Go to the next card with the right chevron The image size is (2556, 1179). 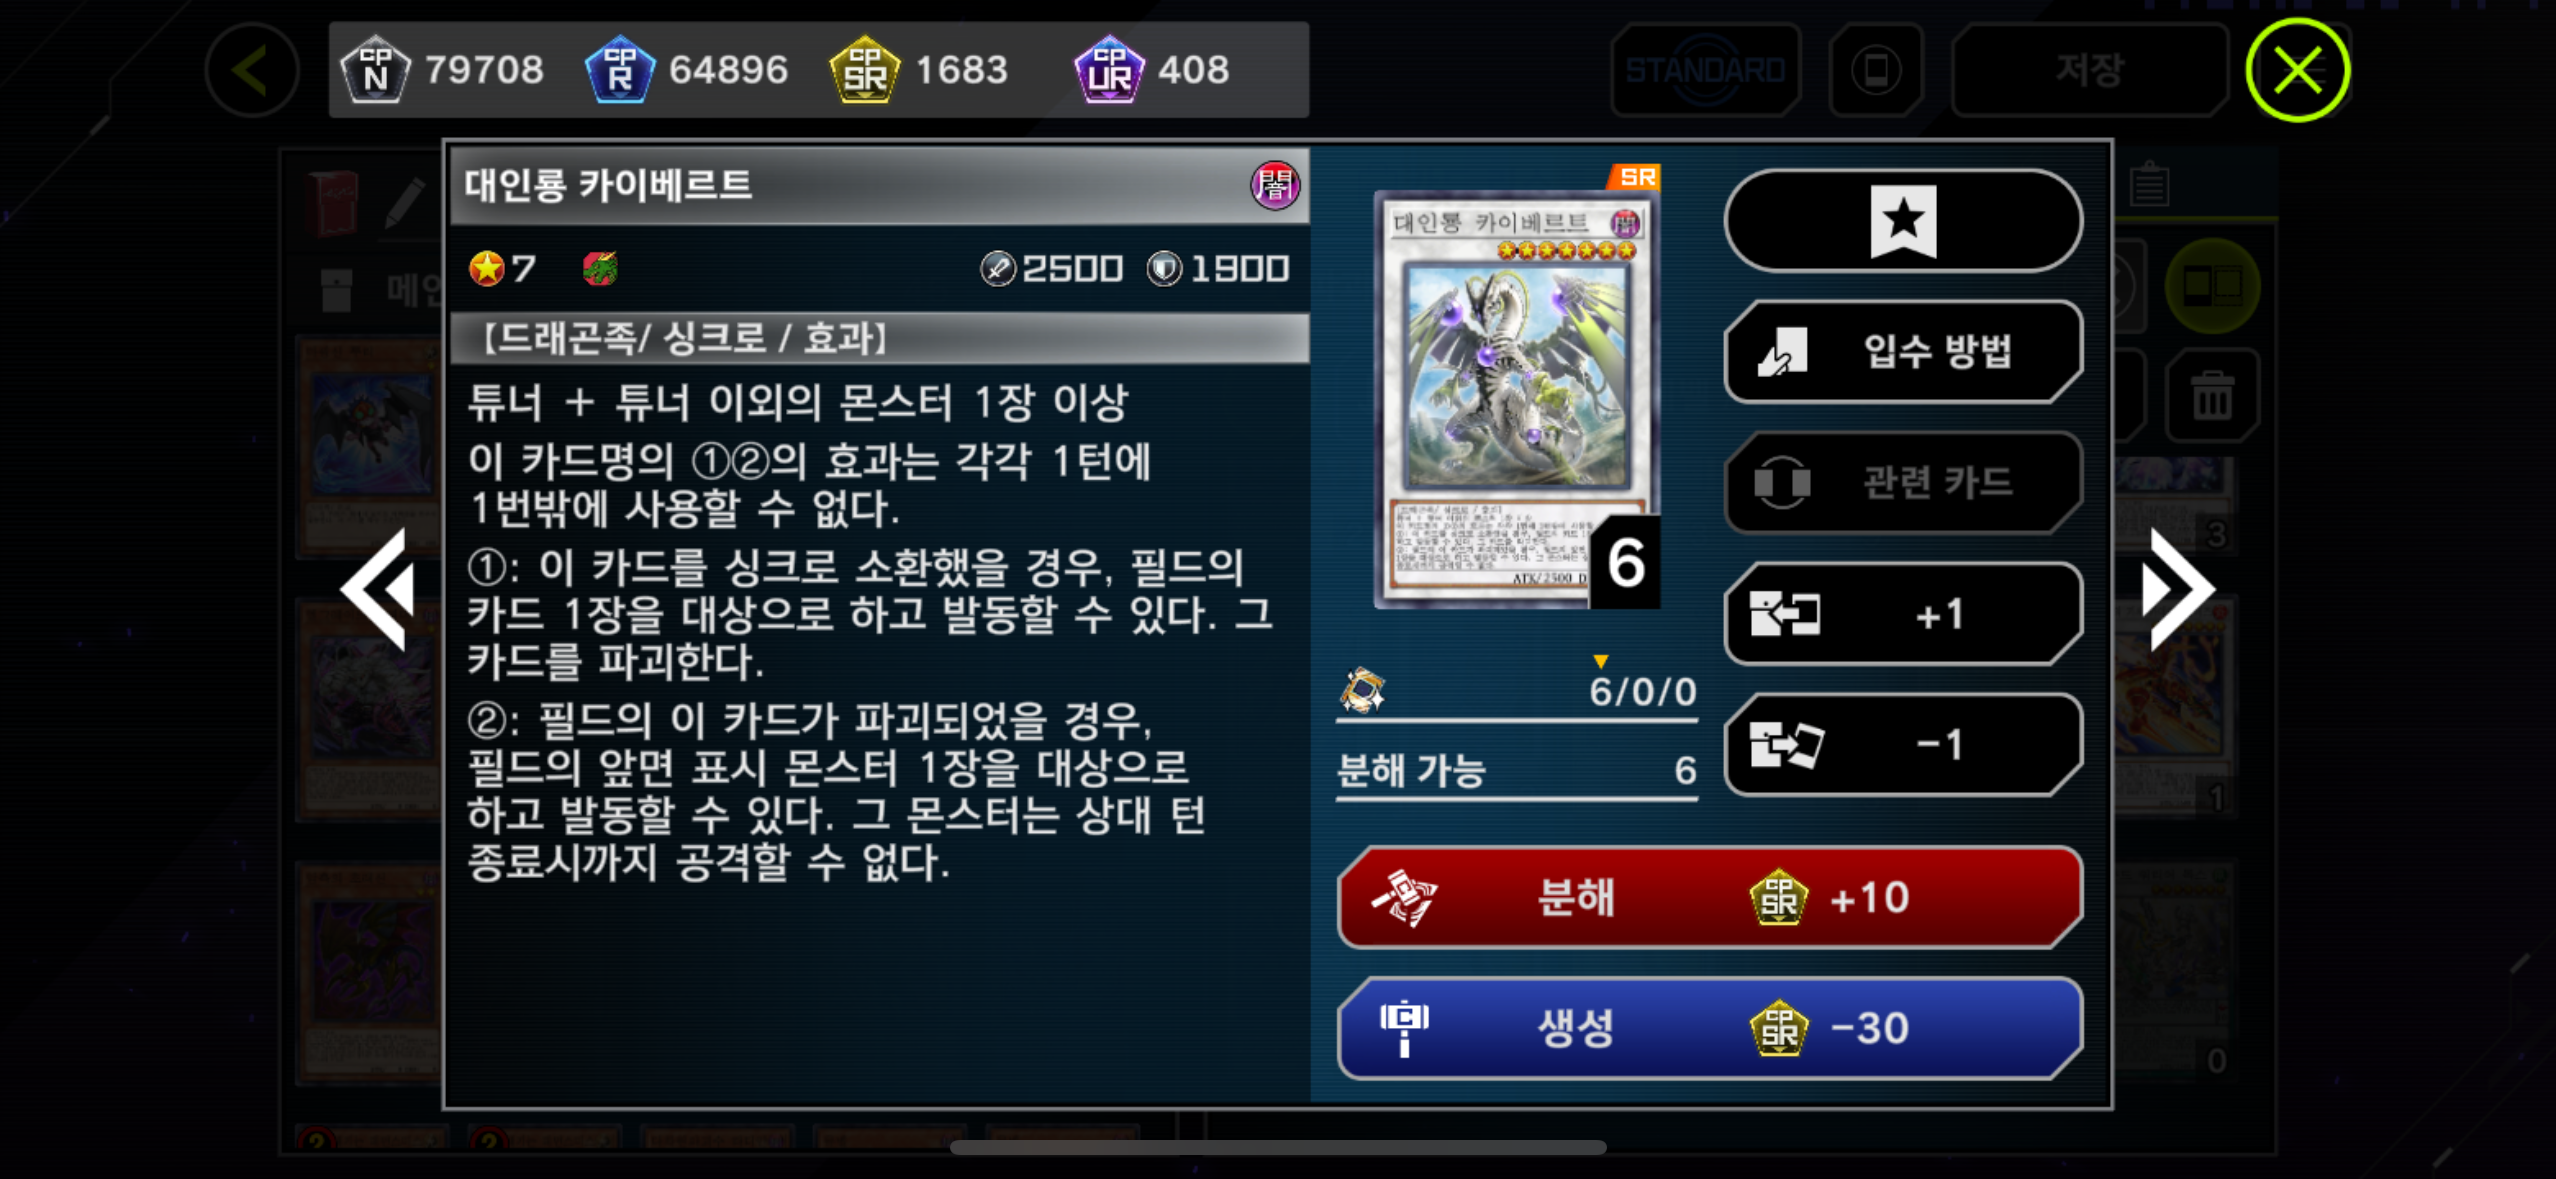coord(2177,589)
